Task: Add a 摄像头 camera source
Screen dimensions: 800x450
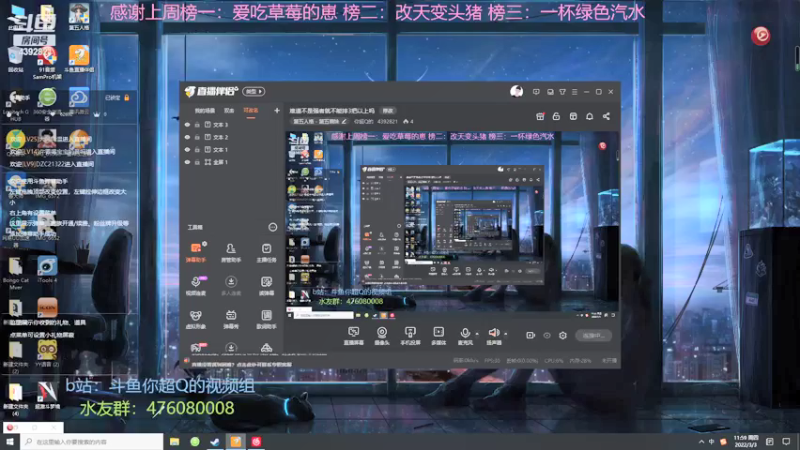Action: [x=382, y=336]
